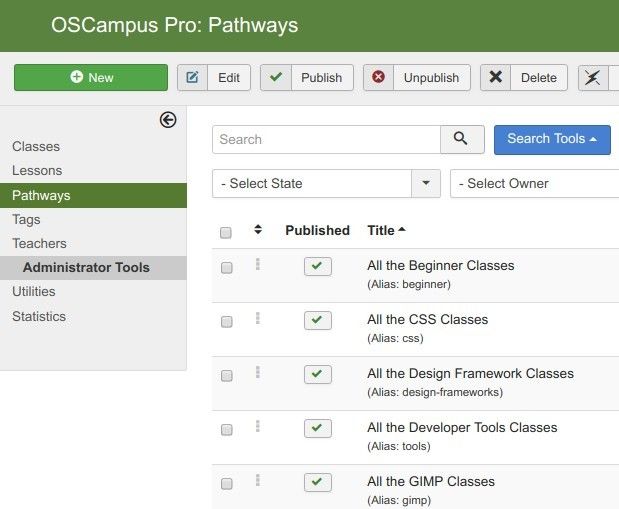Click the GIMP Classes drag handle

point(258,480)
